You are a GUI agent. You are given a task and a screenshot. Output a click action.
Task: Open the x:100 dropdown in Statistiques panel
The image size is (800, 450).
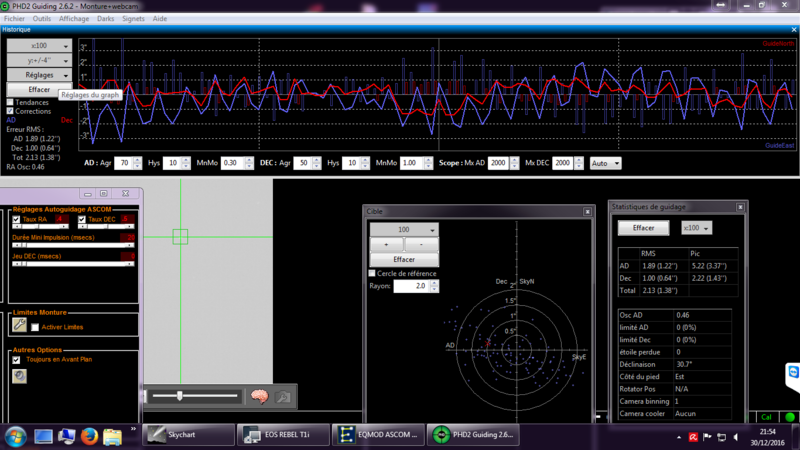696,228
